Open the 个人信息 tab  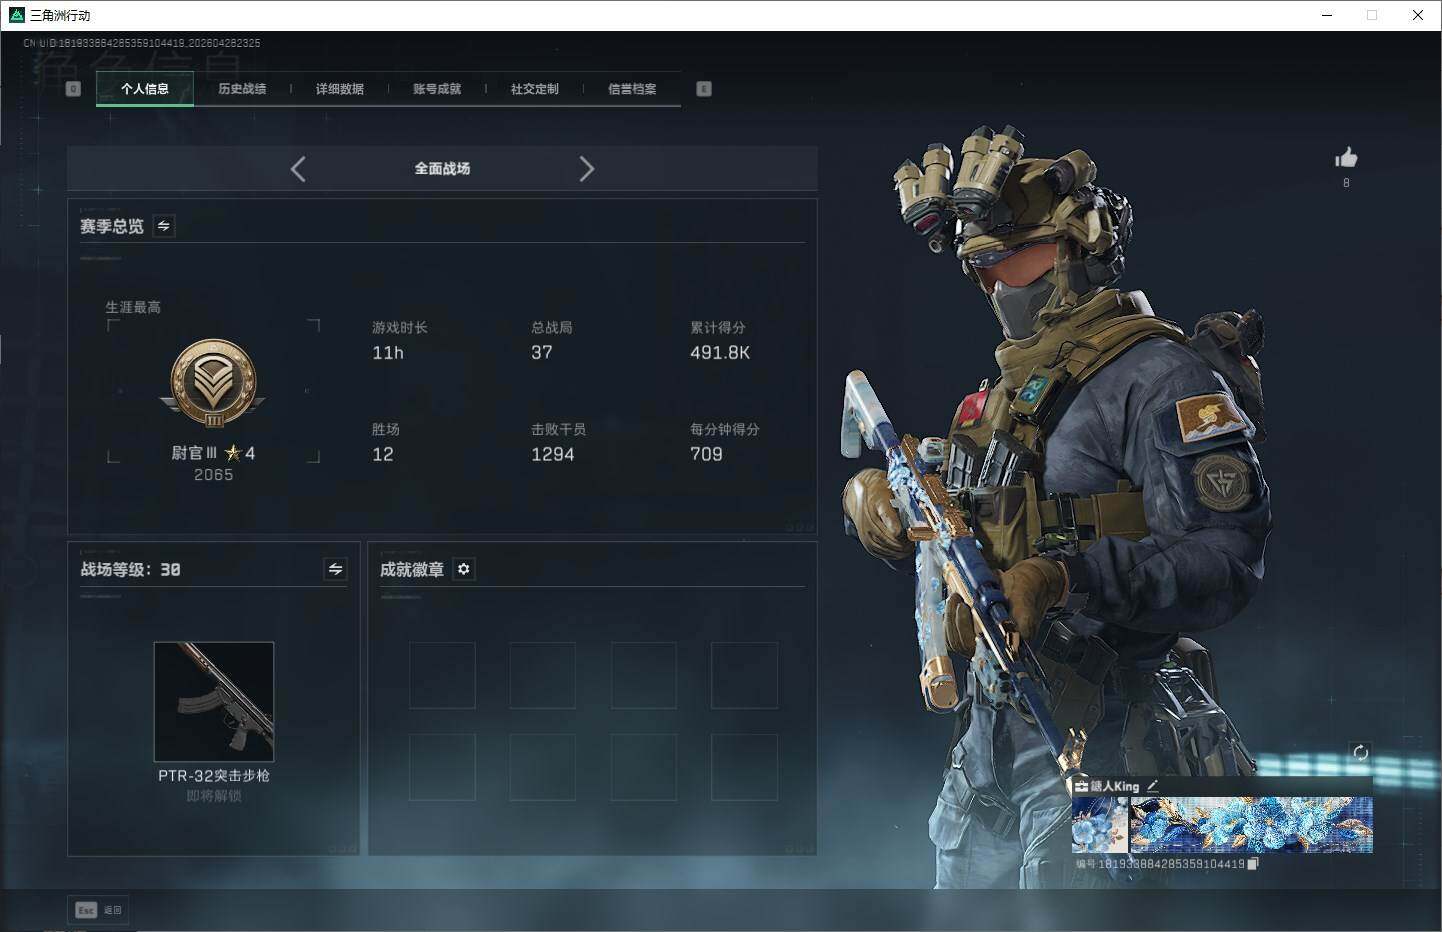point(145,89)
